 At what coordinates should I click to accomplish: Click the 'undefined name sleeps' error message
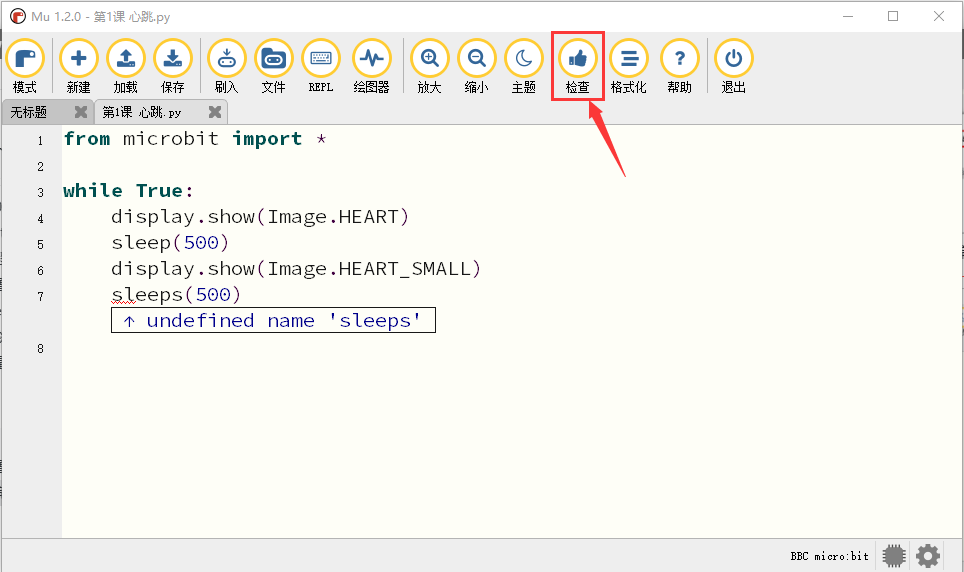pos(274,320)
